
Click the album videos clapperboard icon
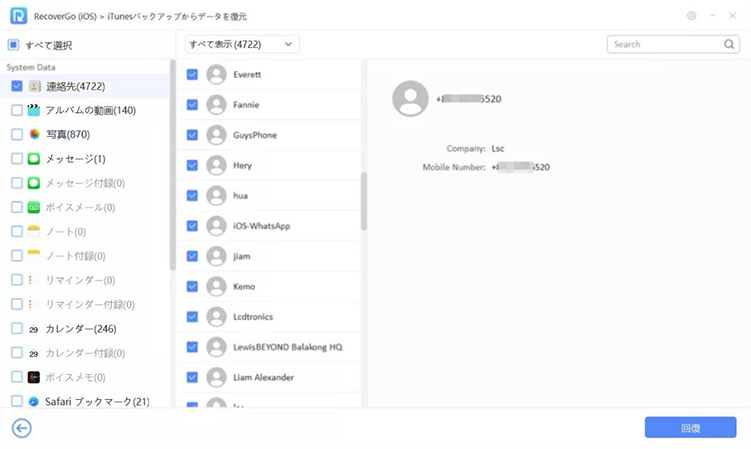[34, 110]
